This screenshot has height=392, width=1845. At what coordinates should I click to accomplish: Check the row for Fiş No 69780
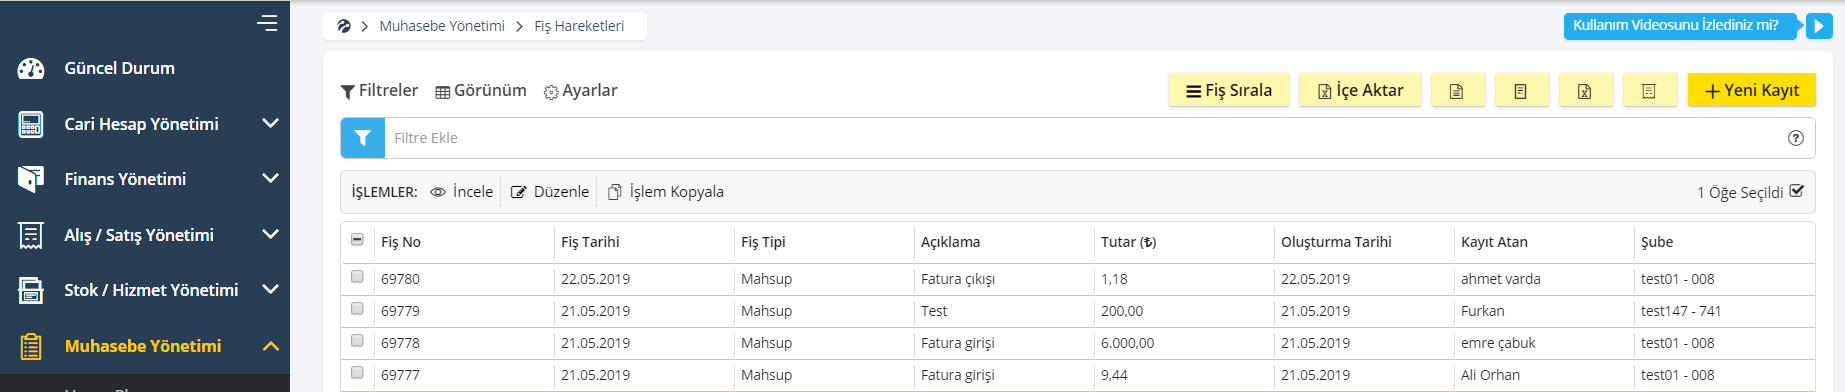pyautogui.click(x=358, y=277)
